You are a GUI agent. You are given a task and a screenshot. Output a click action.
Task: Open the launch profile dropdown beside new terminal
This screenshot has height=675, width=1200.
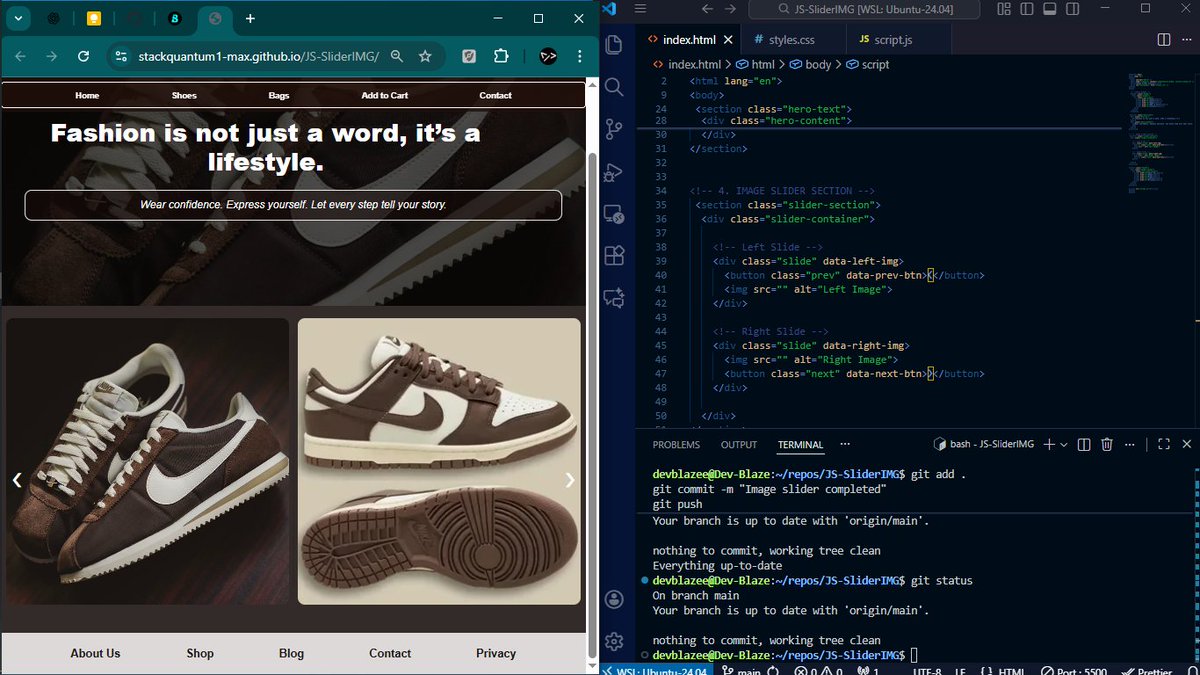coord(1064,444)
